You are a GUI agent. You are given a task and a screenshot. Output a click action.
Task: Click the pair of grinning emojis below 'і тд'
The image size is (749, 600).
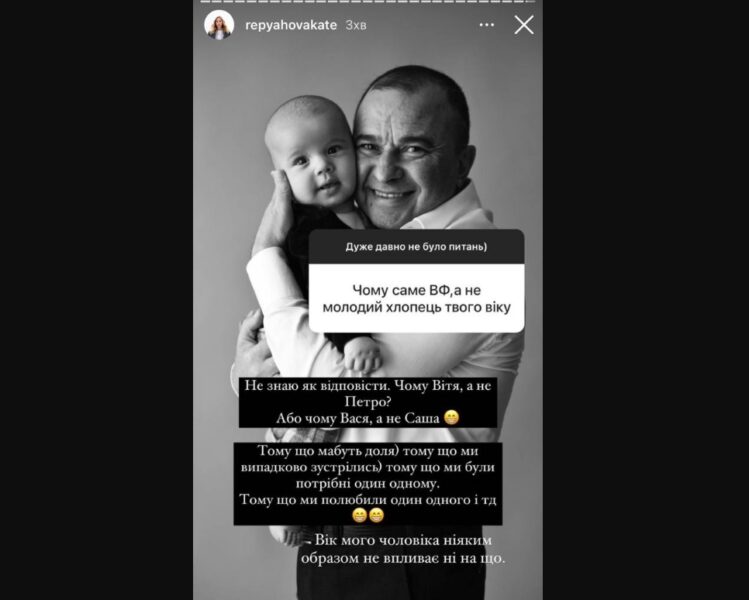click(x=368, y=515)
